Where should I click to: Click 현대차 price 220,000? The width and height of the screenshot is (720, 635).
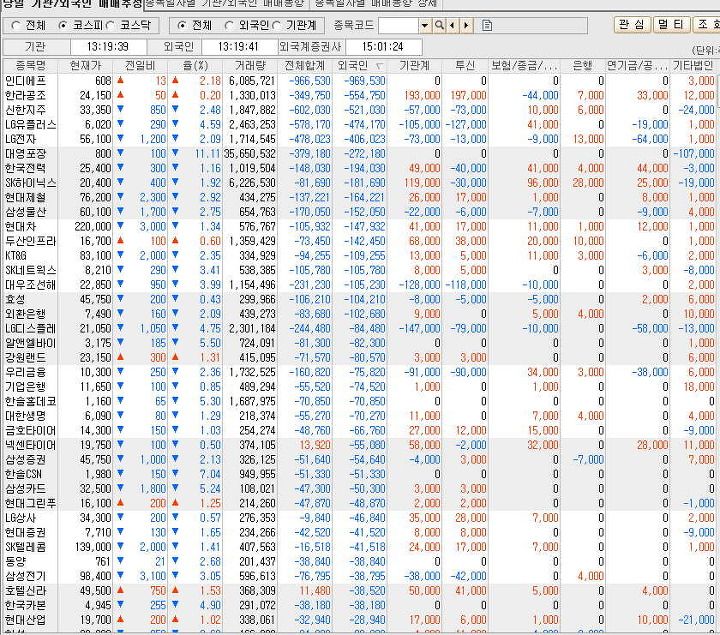93,227
